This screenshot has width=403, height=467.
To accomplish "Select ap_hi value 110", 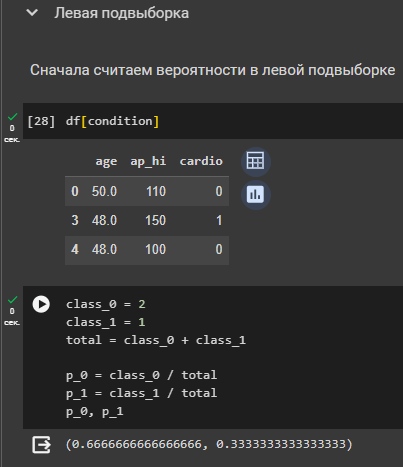I will (156, 191).
